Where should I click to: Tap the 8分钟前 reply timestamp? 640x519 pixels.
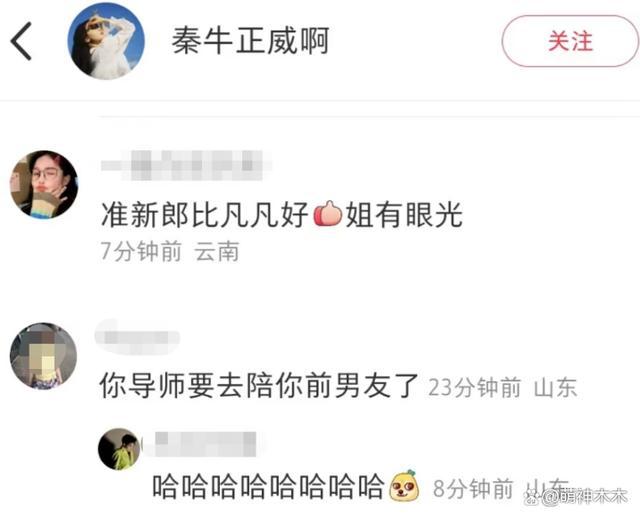point(473,488)
